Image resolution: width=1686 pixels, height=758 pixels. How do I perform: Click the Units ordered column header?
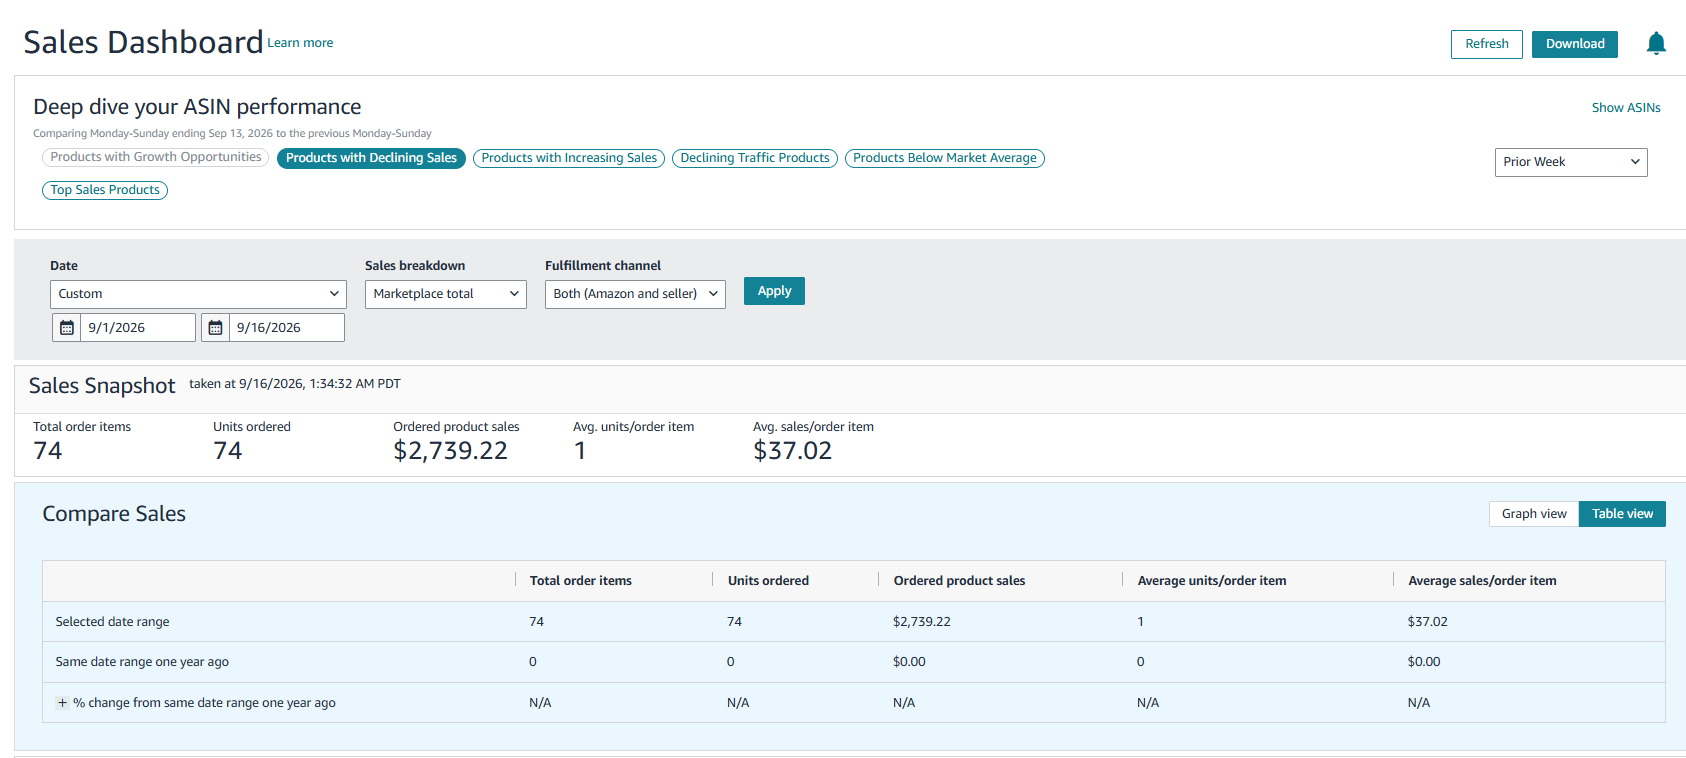click(768, 581)
